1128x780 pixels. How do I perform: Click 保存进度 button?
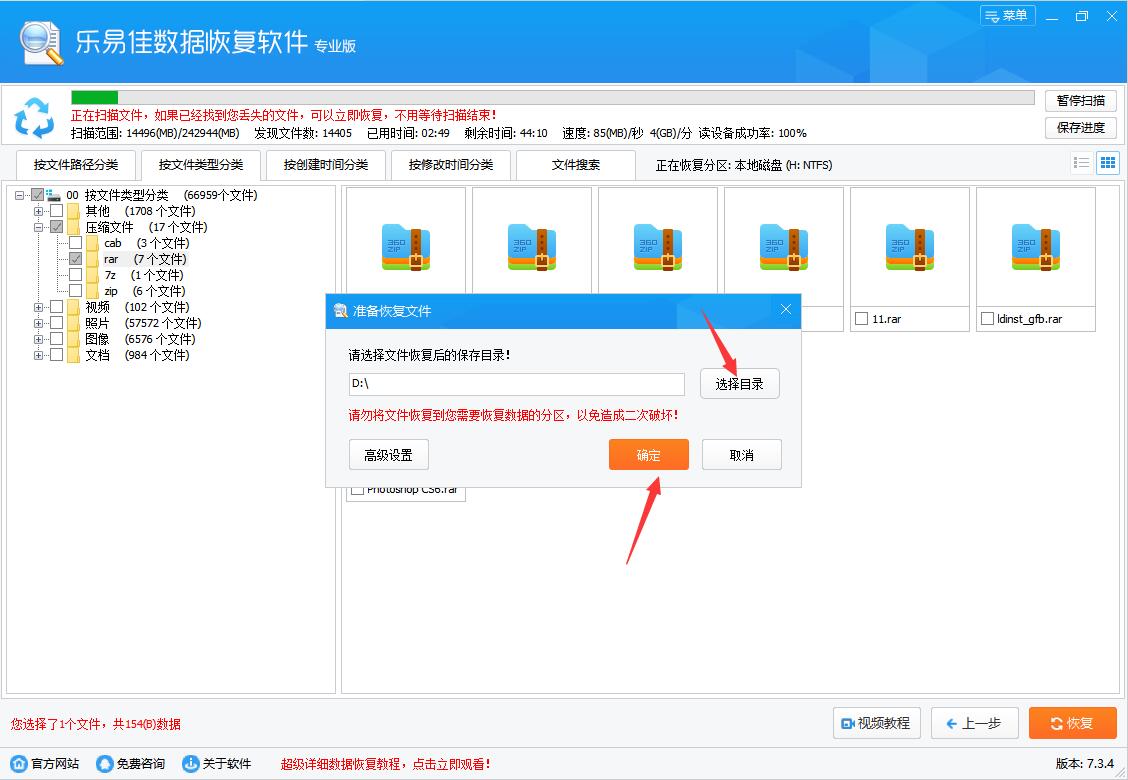(x=1081, y=127)
